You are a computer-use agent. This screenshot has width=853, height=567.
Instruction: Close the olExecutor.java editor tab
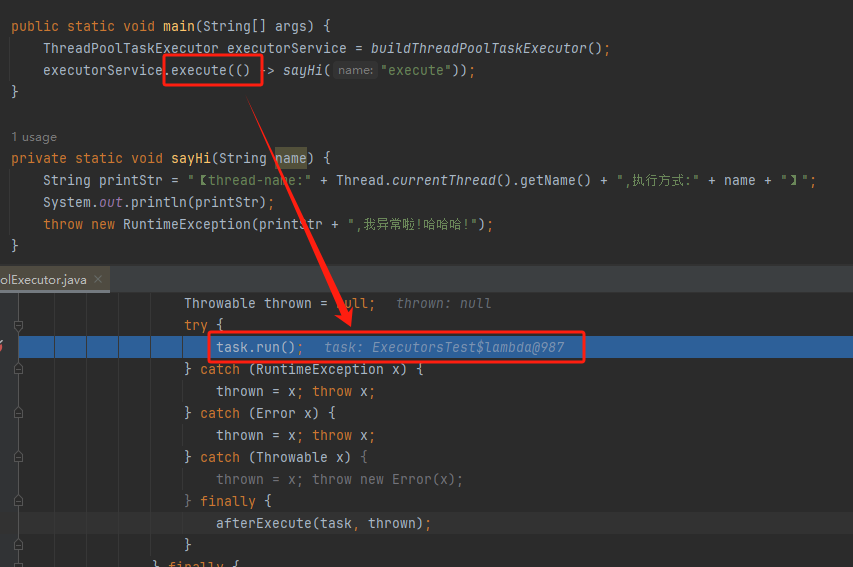pos(98,279)
